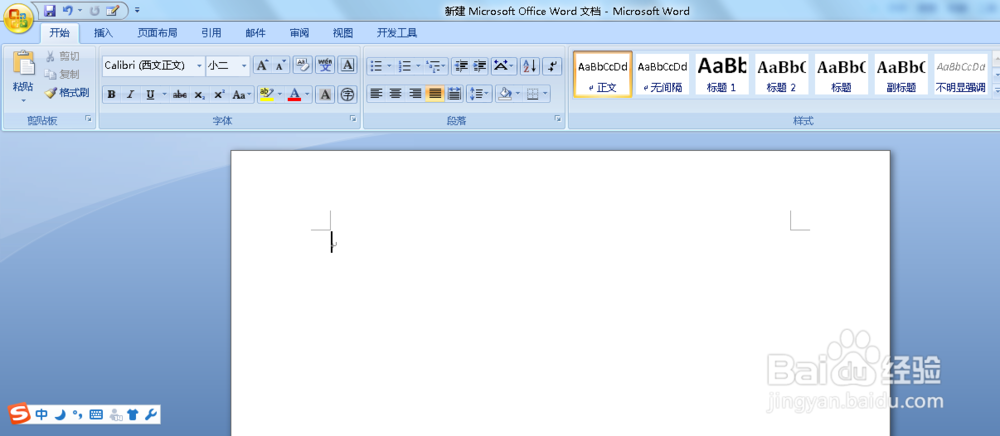Screen dimensions: 1000x436
Task: Open Change Case Aa menu
Action: click(241, 95)
